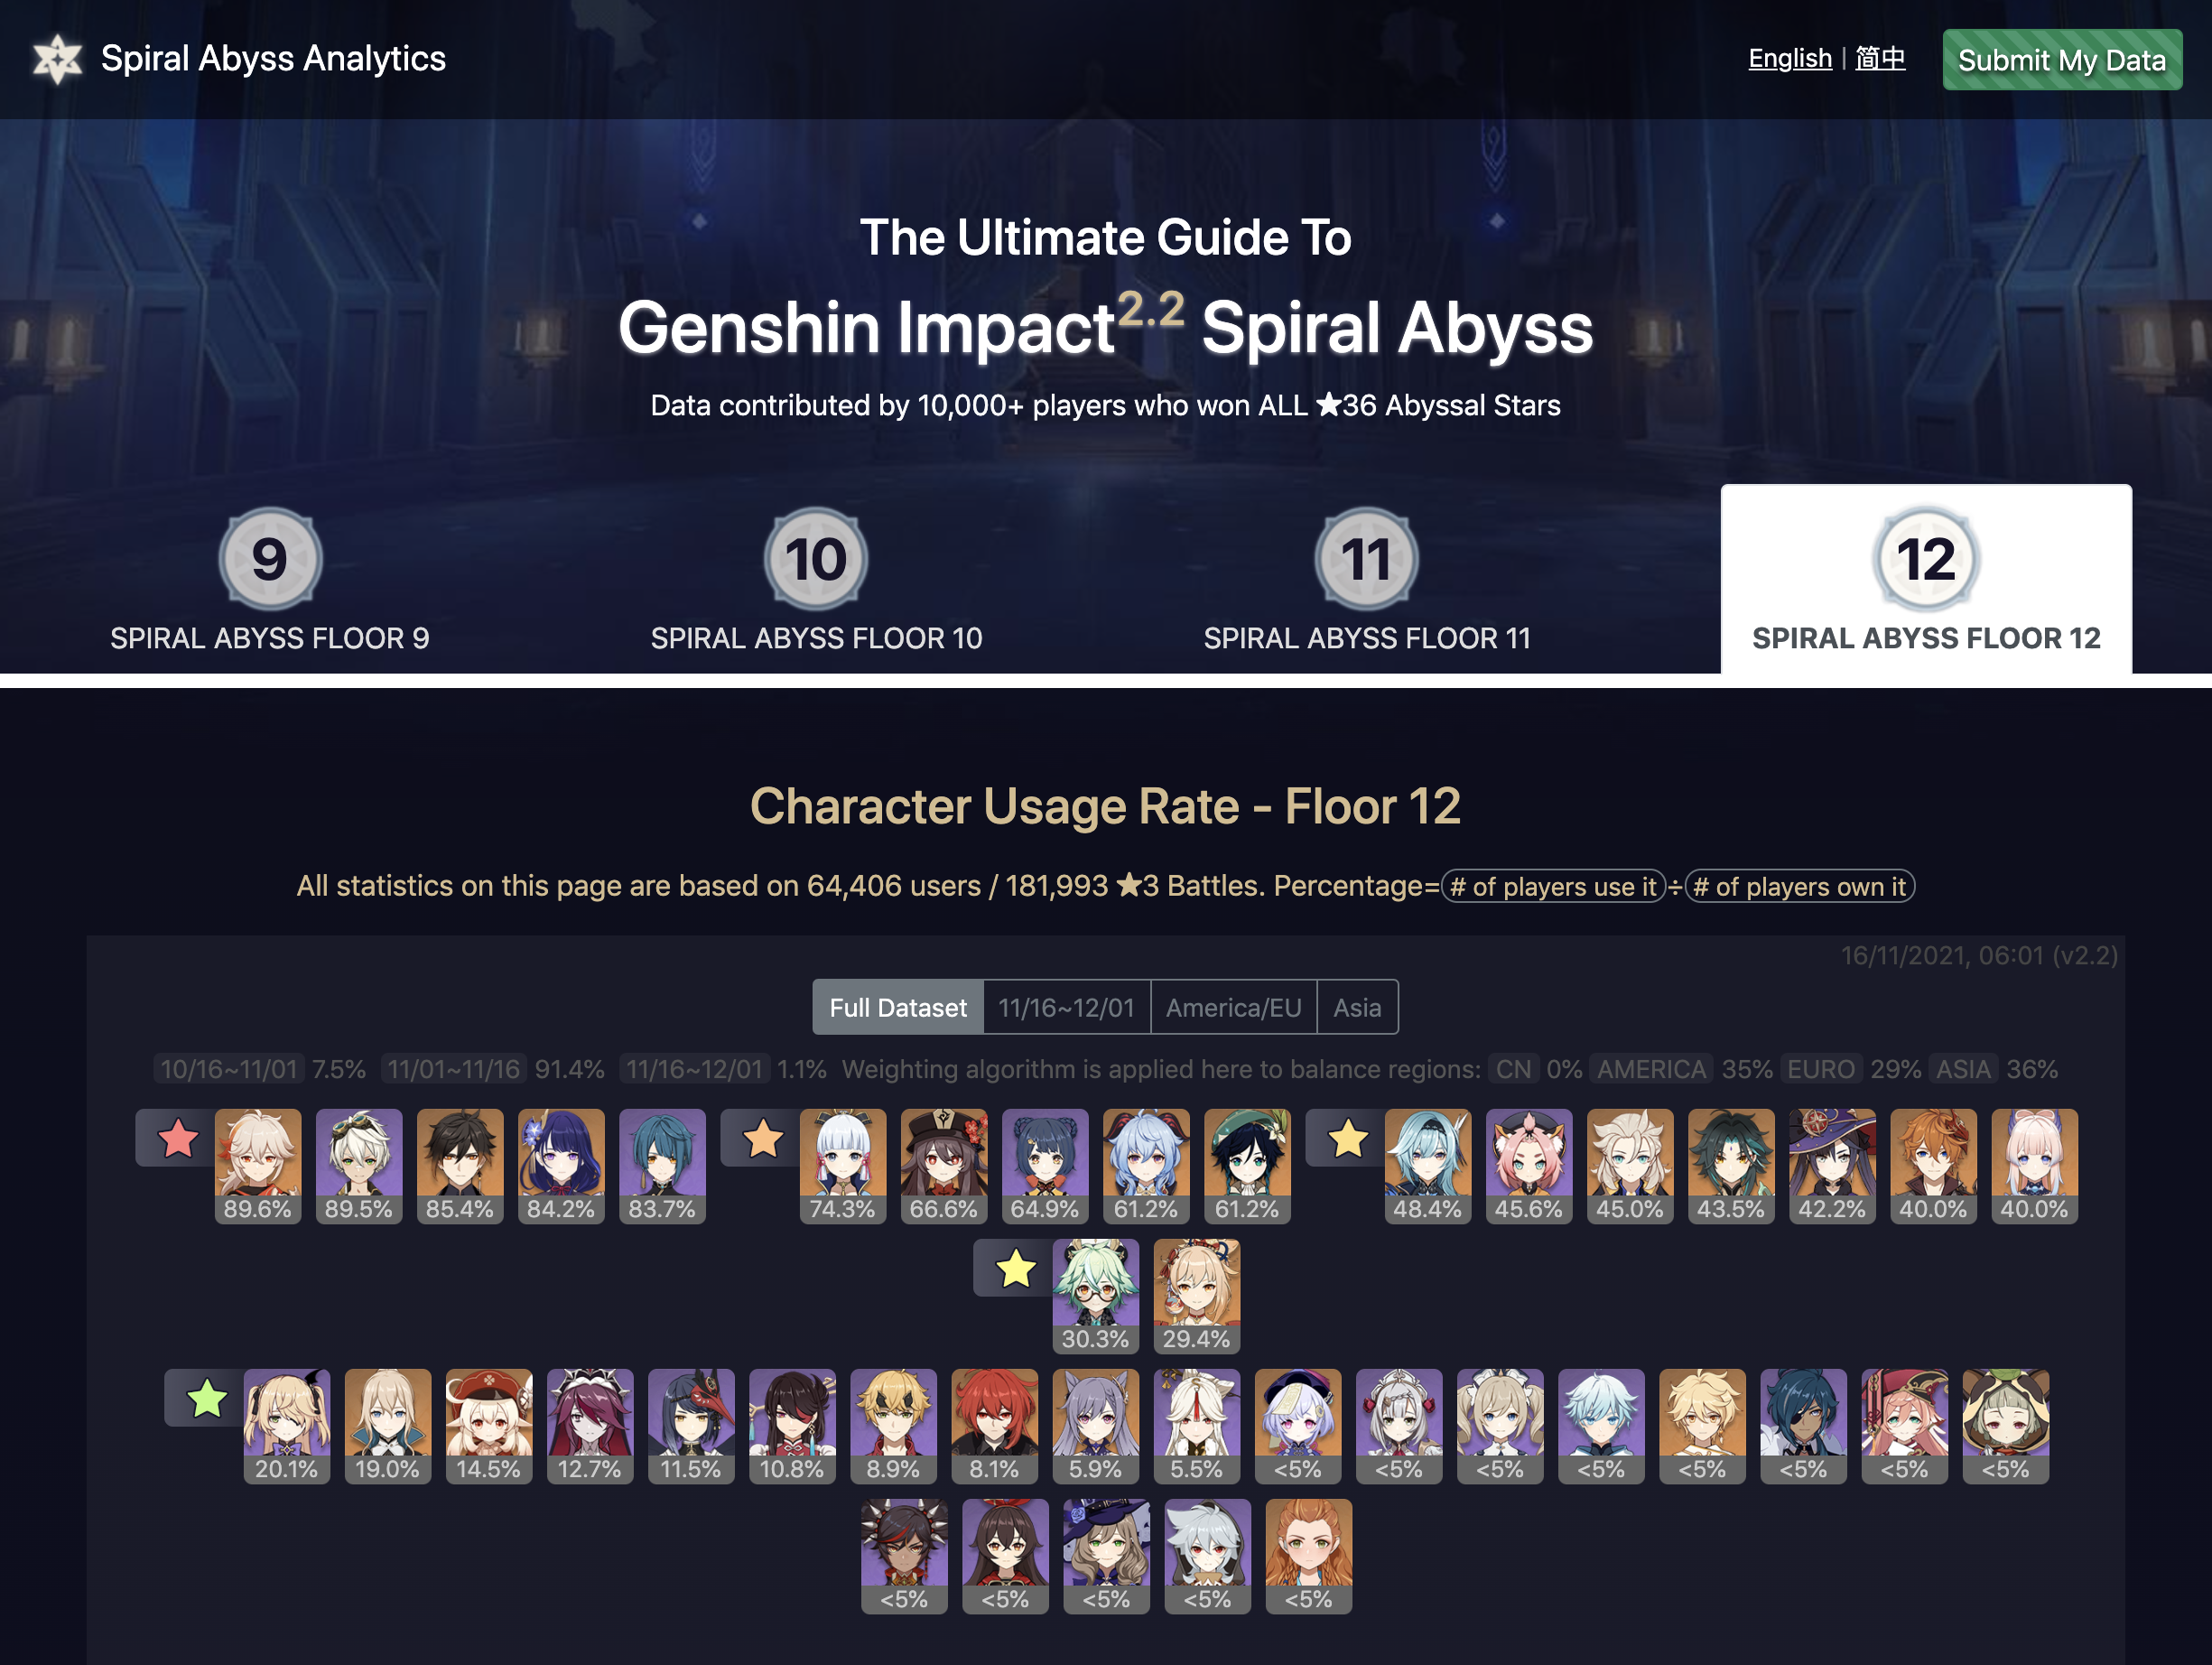Select the character avatar with 30.3% usage

pyautogui.click(x=1096, y=1296)
